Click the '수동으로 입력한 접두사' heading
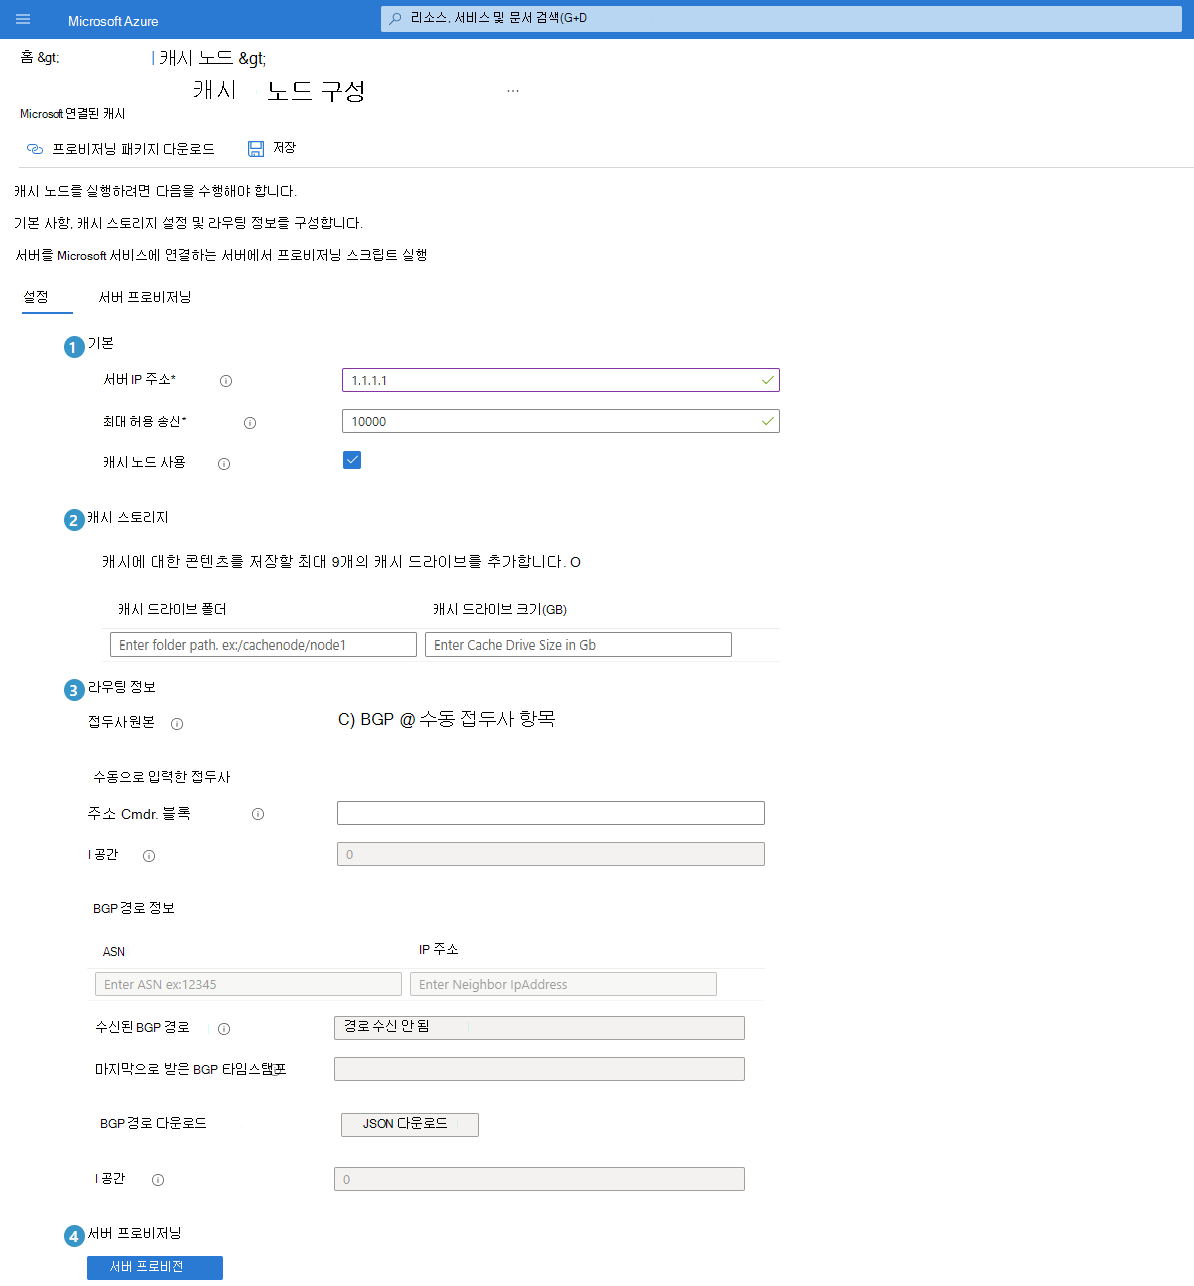Image resolution: width=1194 pixels, height=1286 pixels. [162, 777]
